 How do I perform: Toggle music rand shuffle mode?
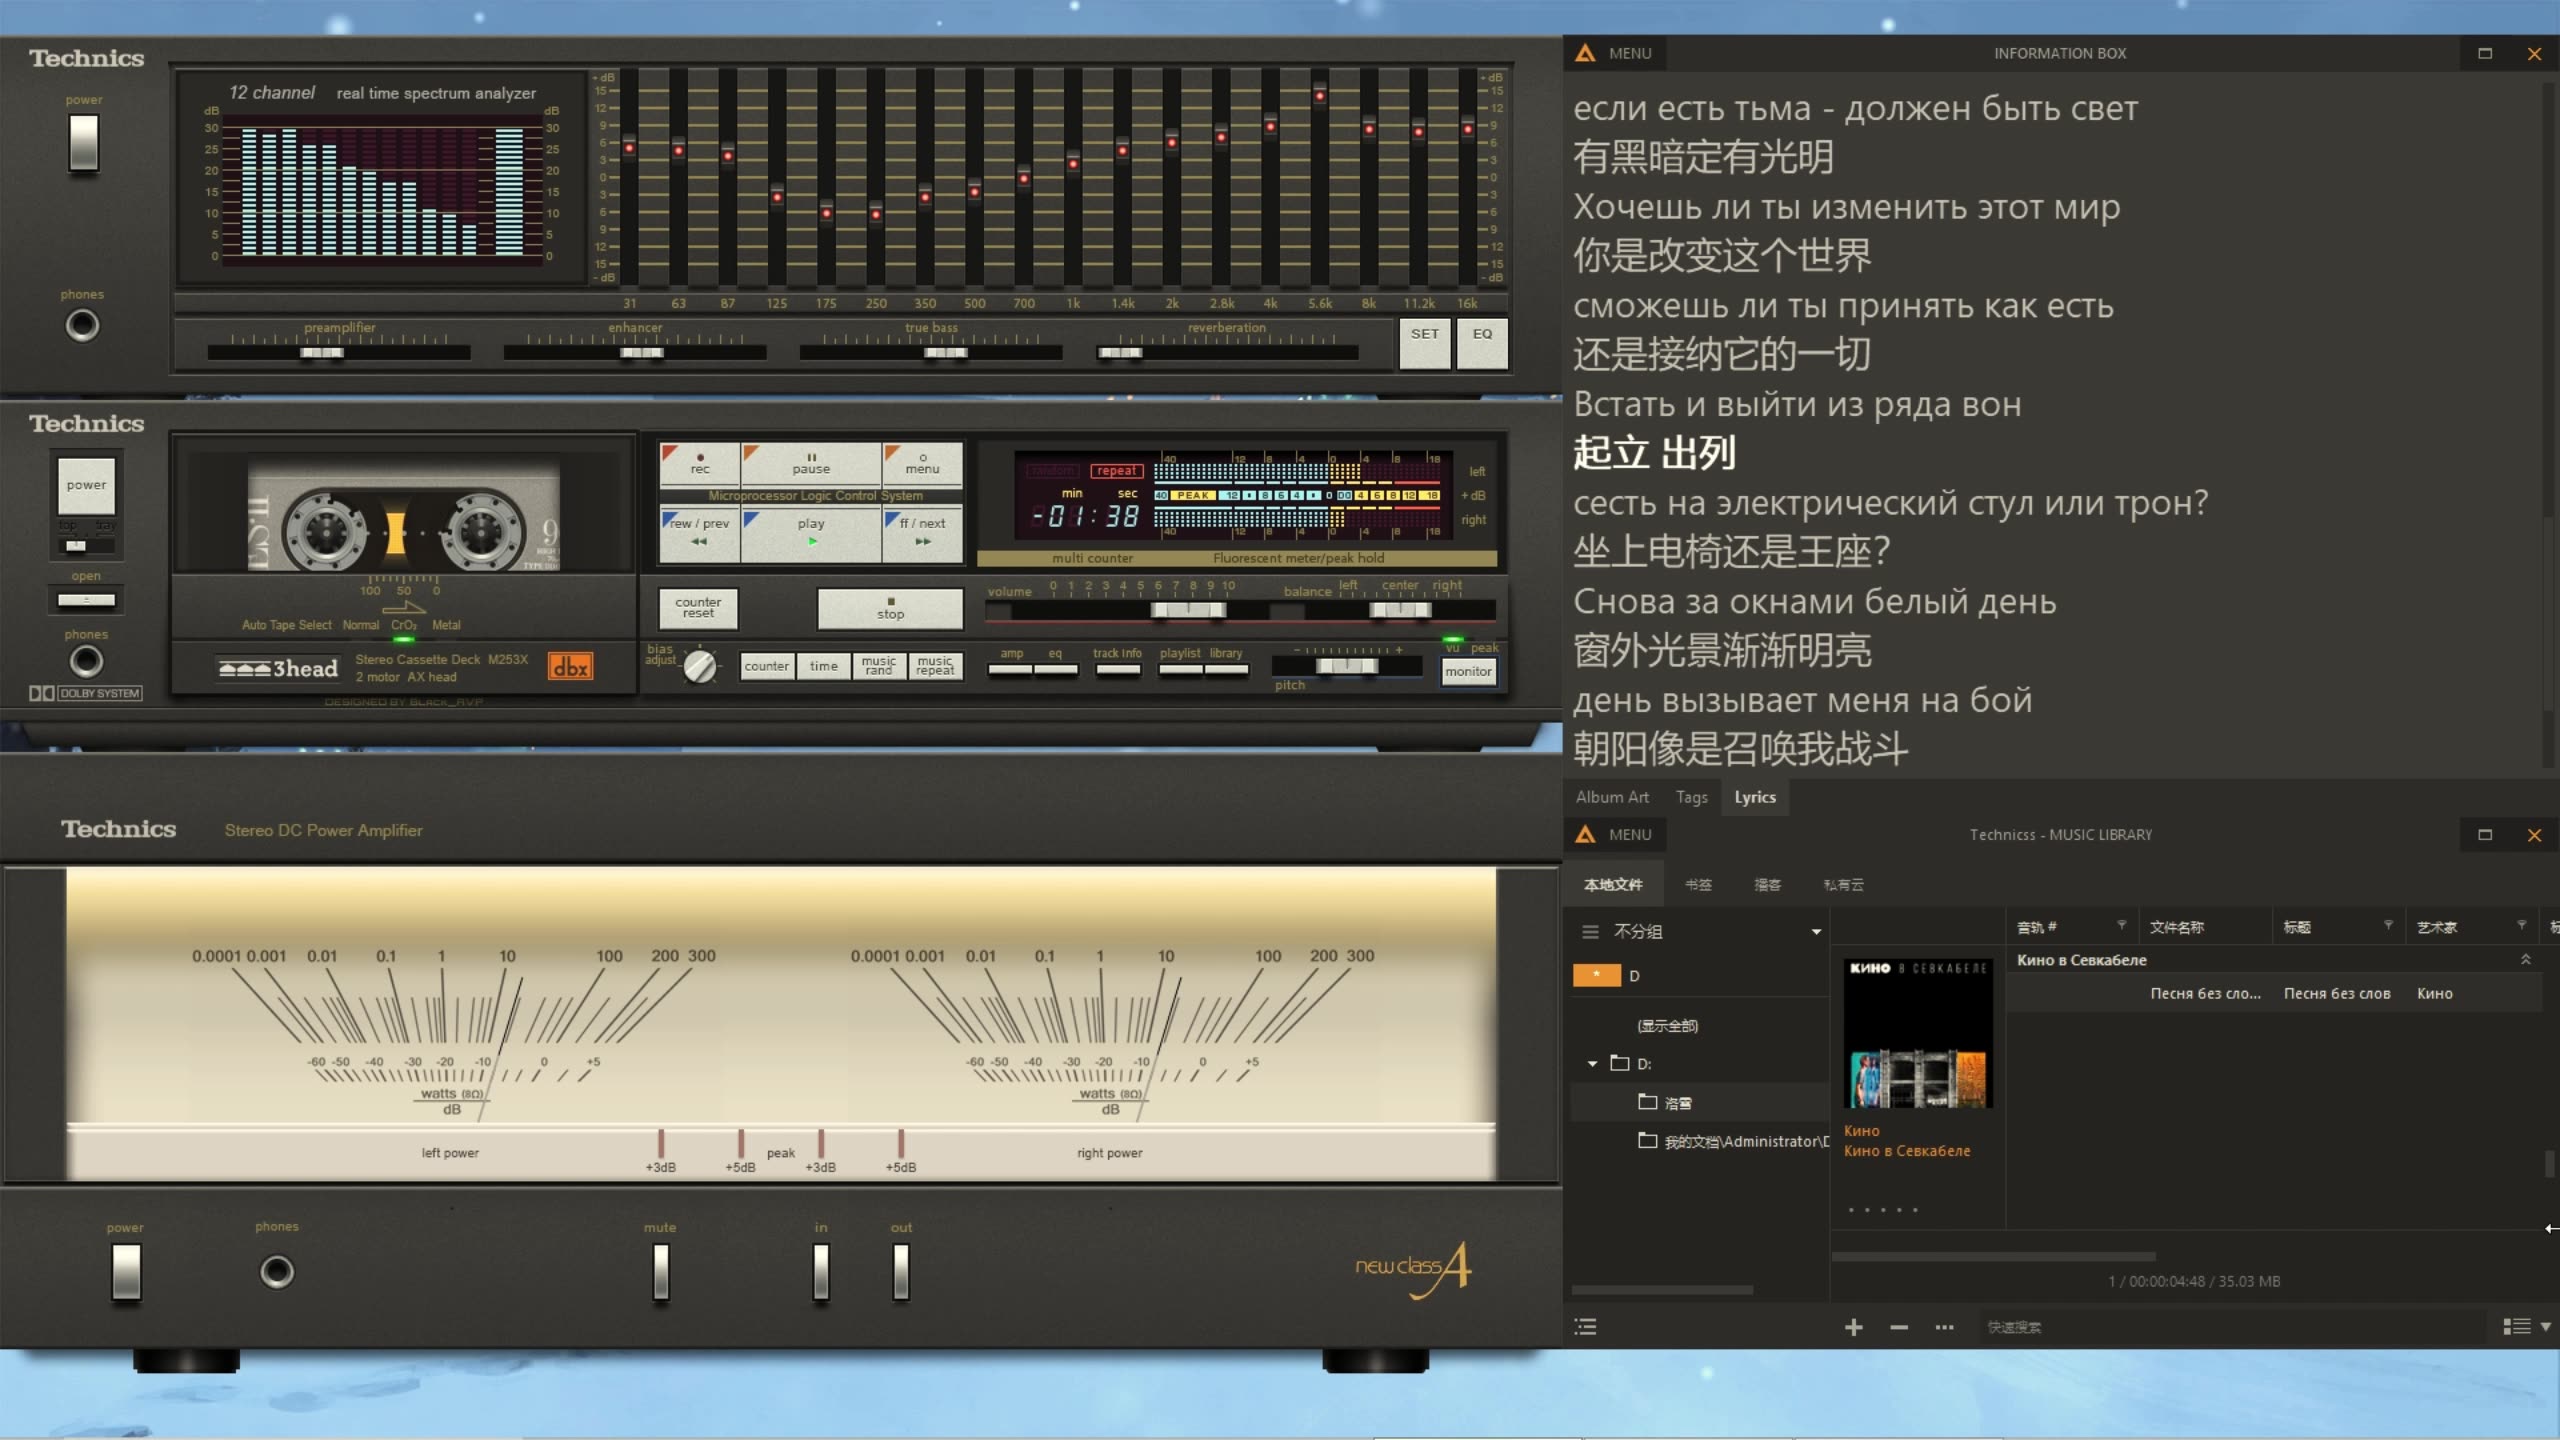879,666
